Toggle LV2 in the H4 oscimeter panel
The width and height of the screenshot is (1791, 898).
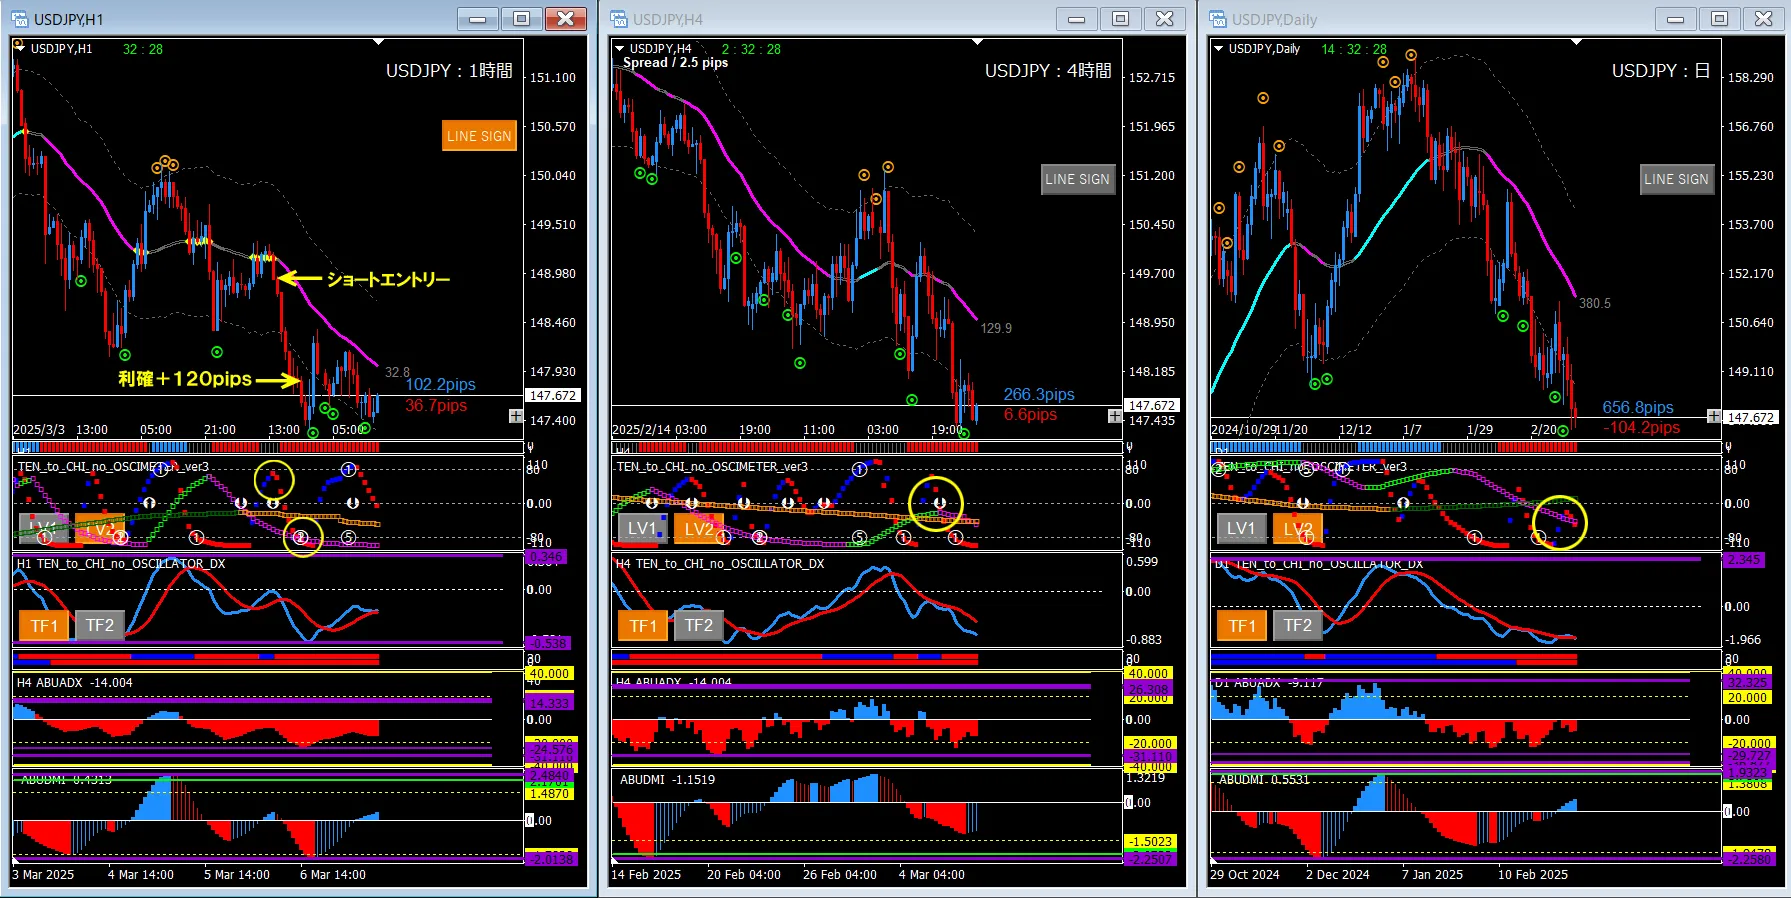(699, 528)
